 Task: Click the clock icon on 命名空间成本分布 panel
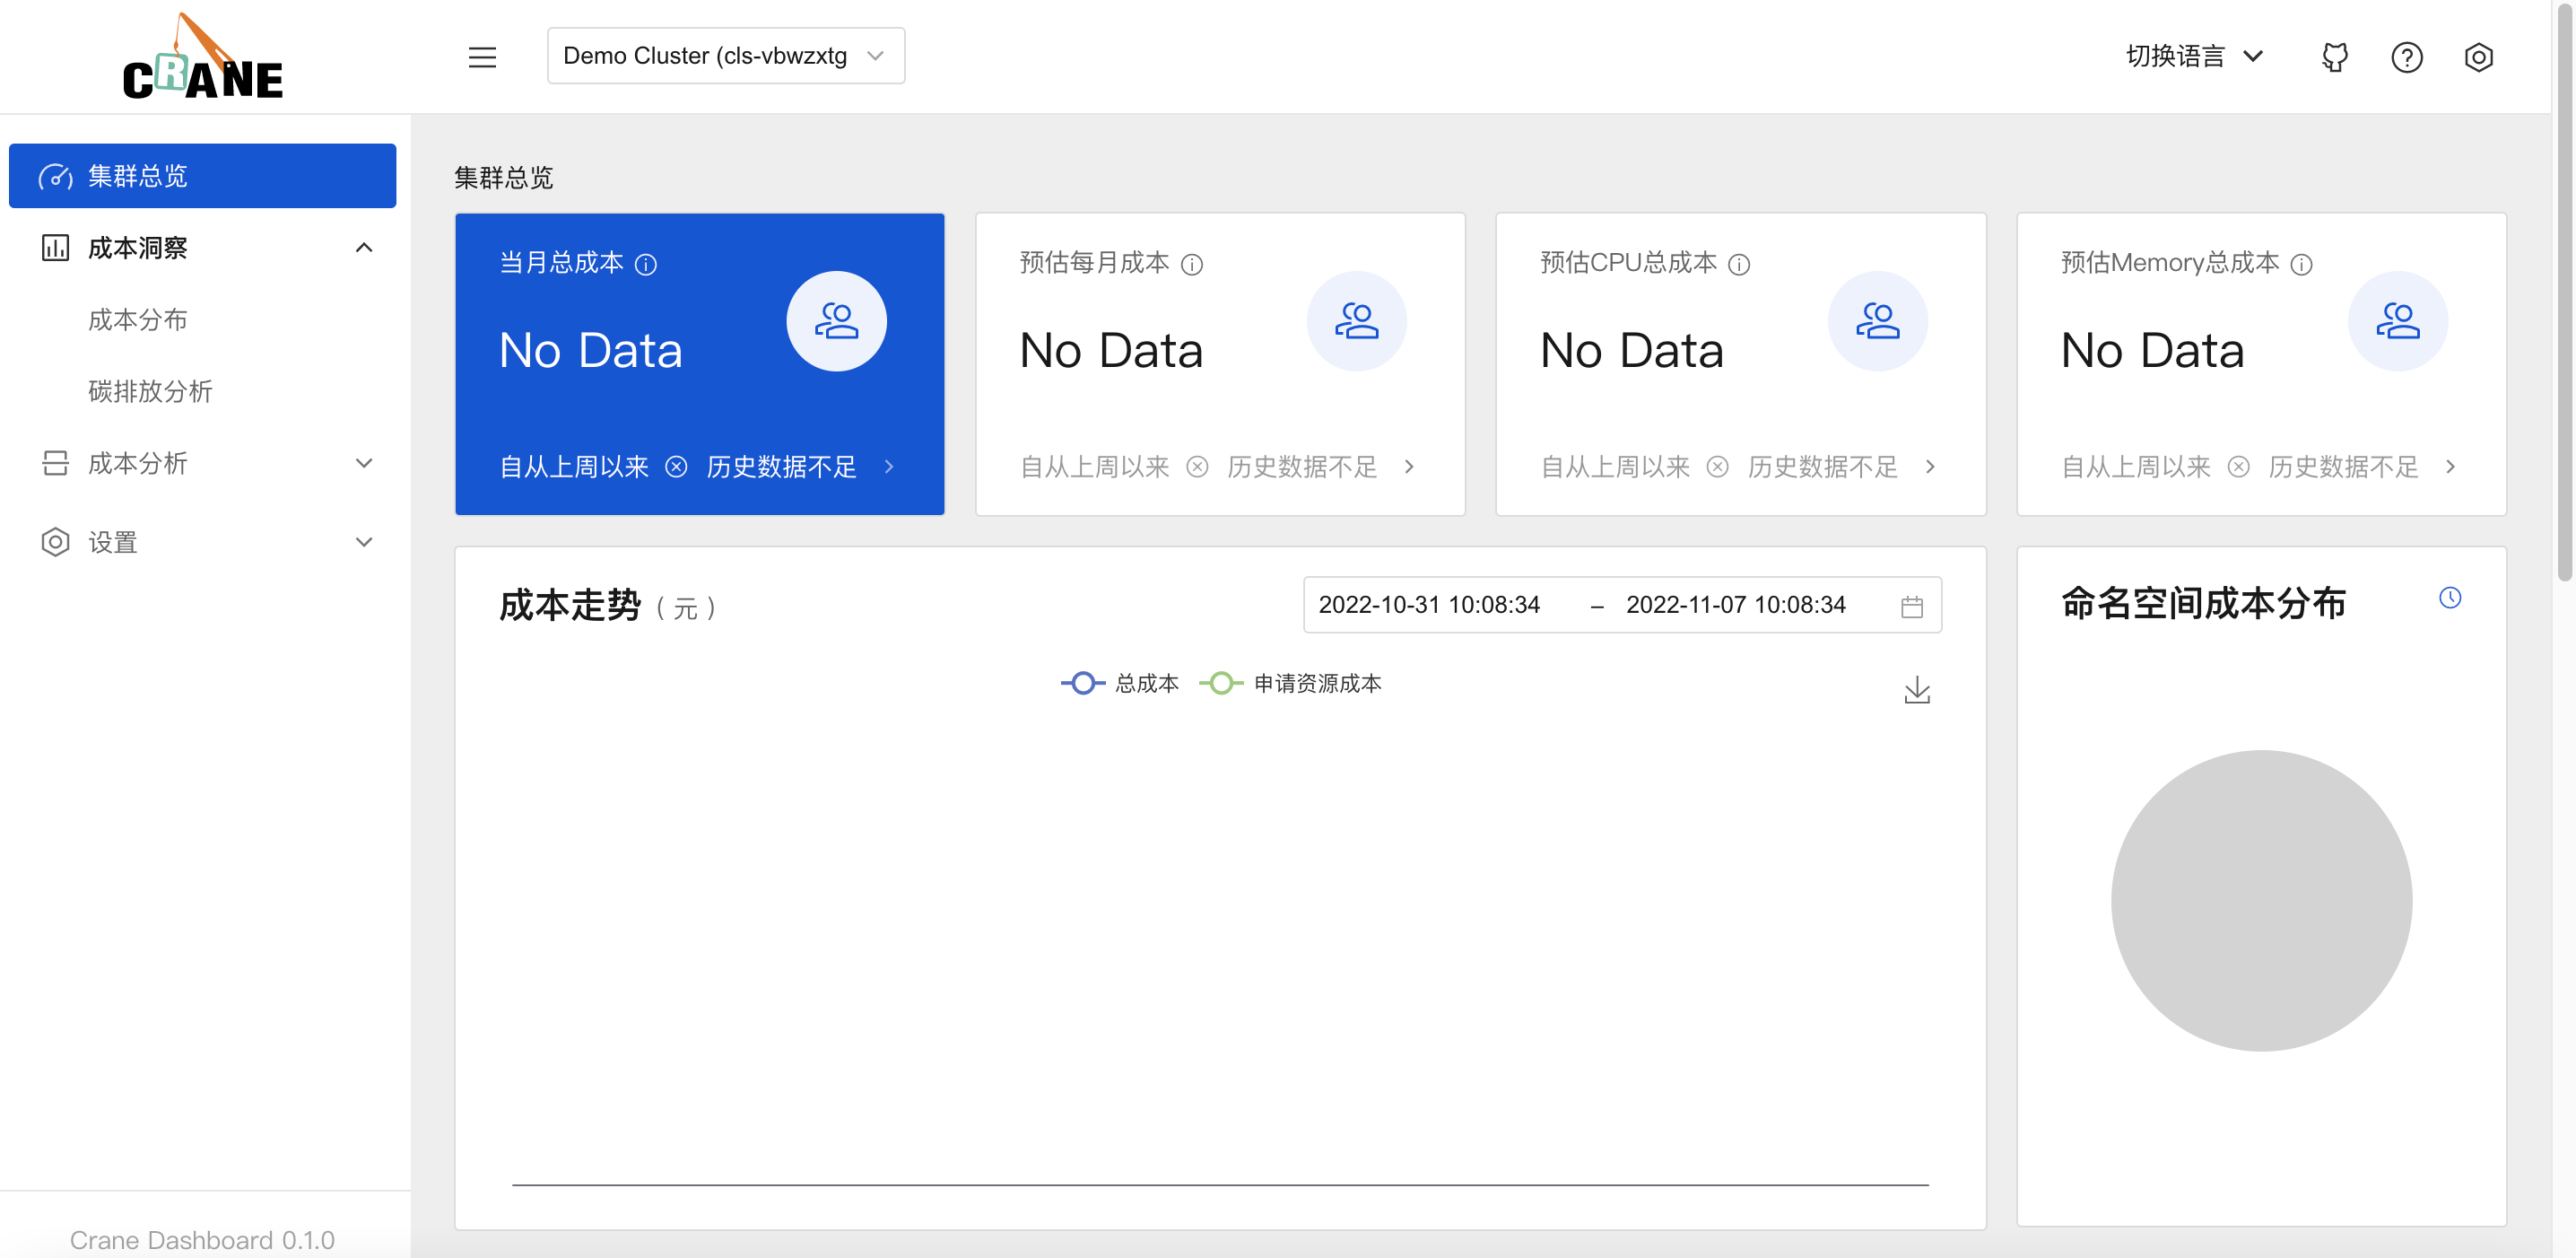click(2451, 598)
